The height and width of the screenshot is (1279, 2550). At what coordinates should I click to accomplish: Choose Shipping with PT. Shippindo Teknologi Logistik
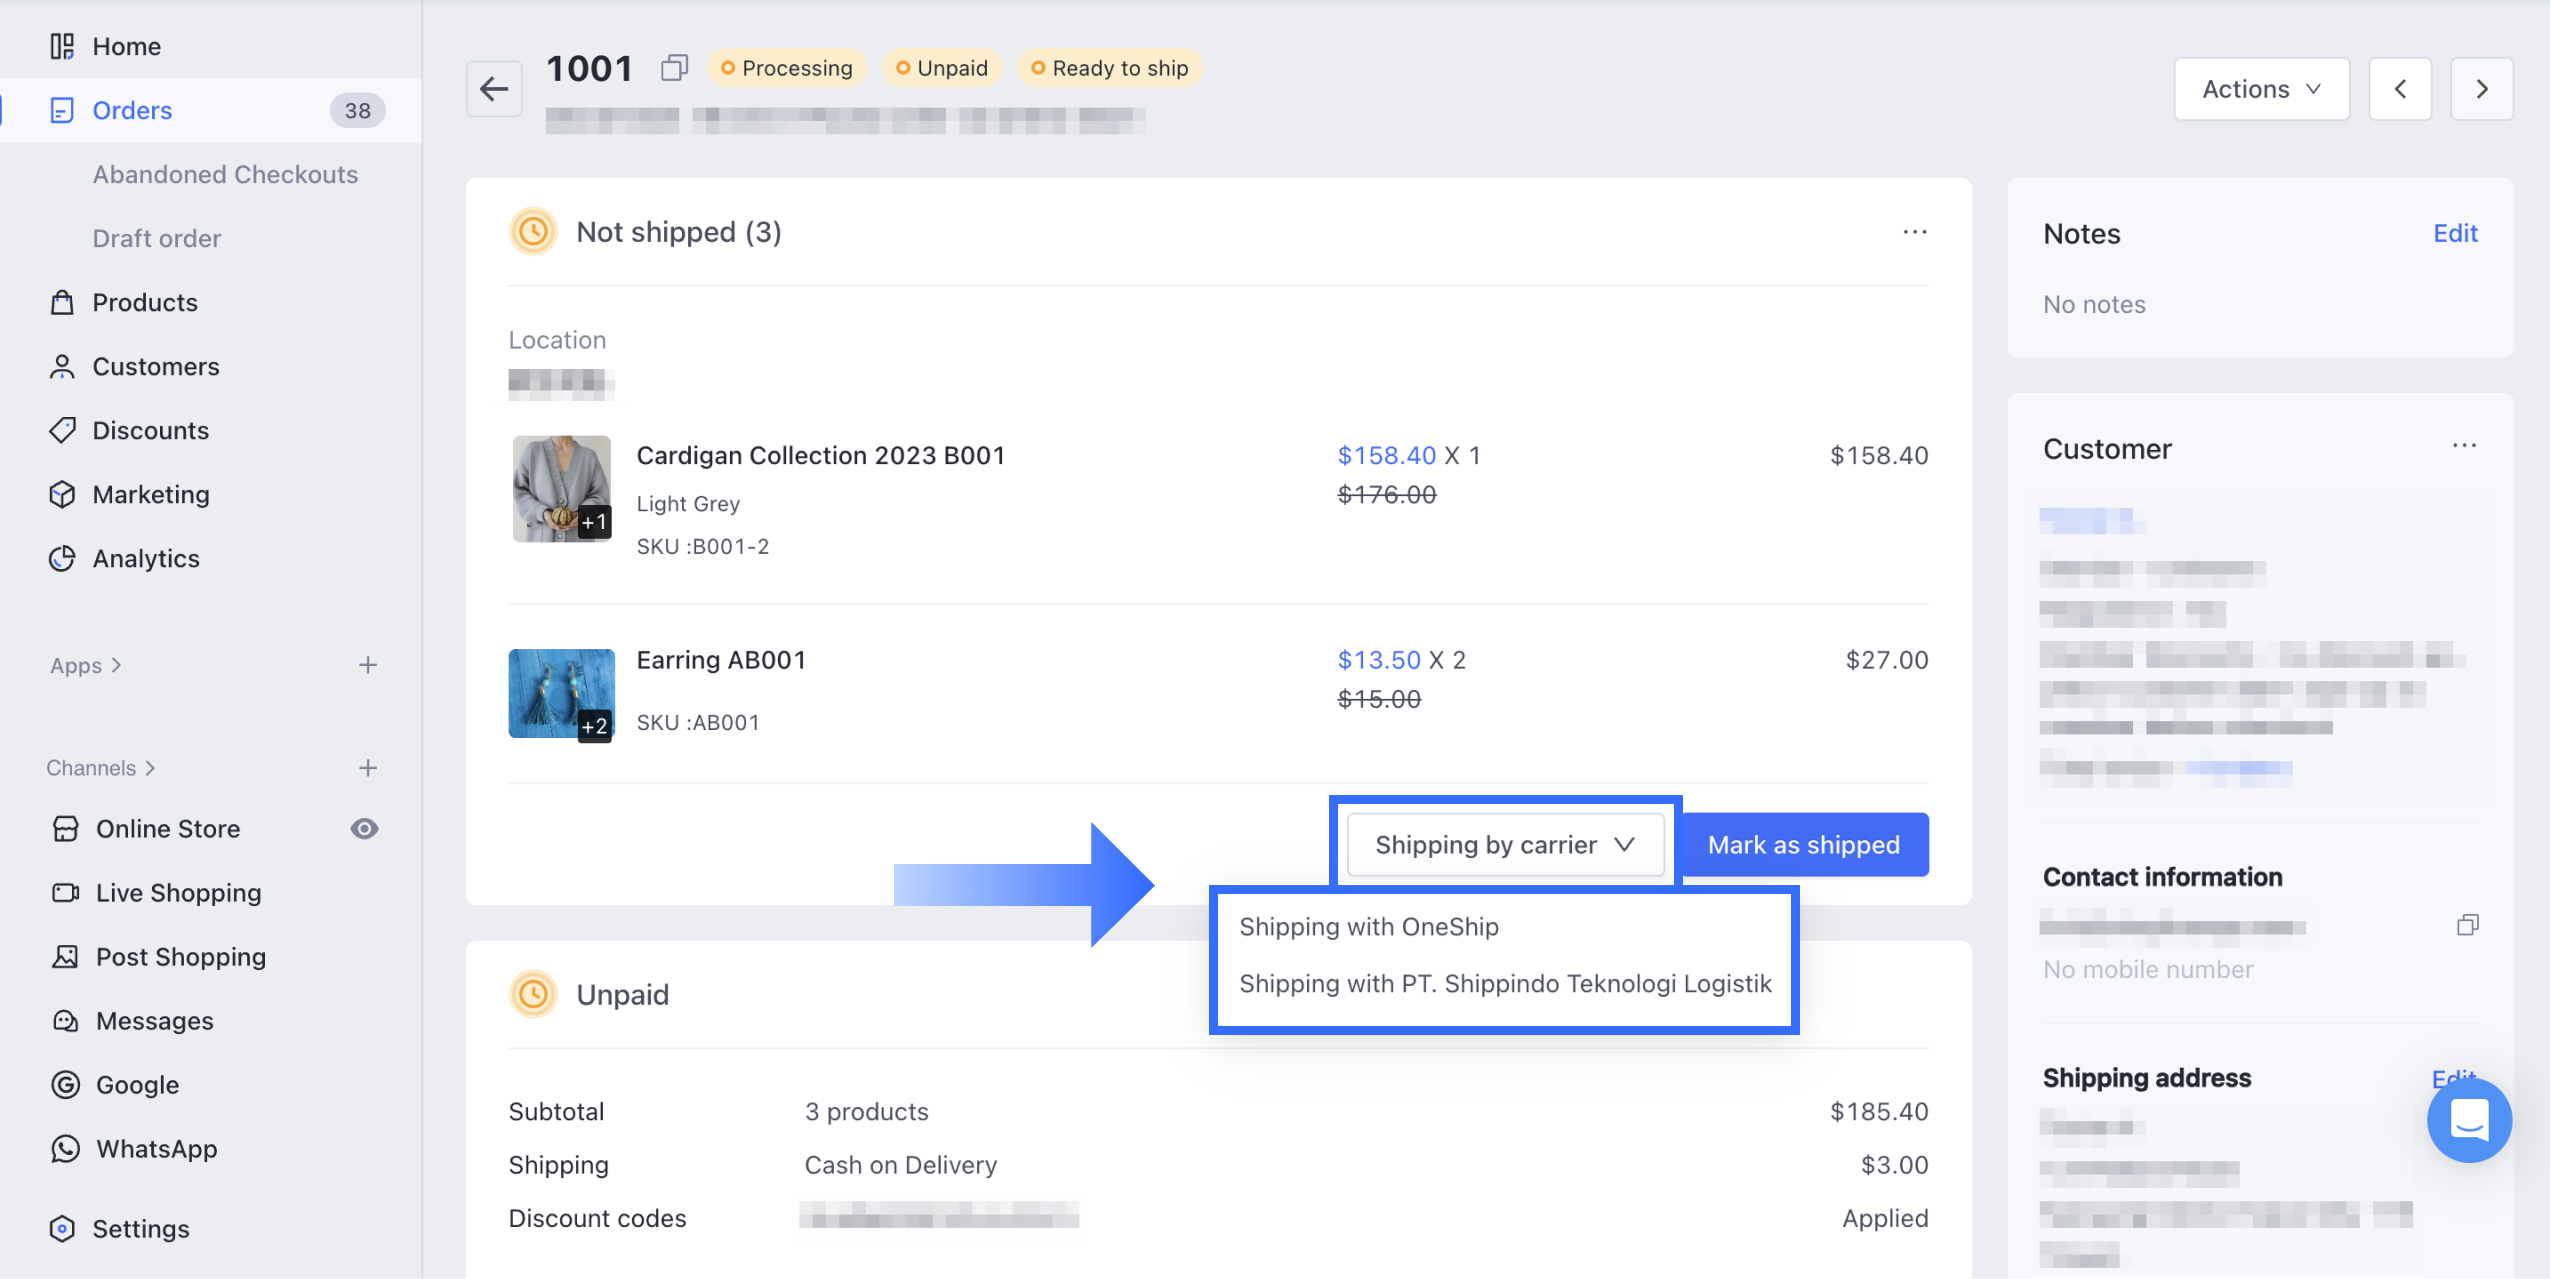click(x=1504, y=984)
